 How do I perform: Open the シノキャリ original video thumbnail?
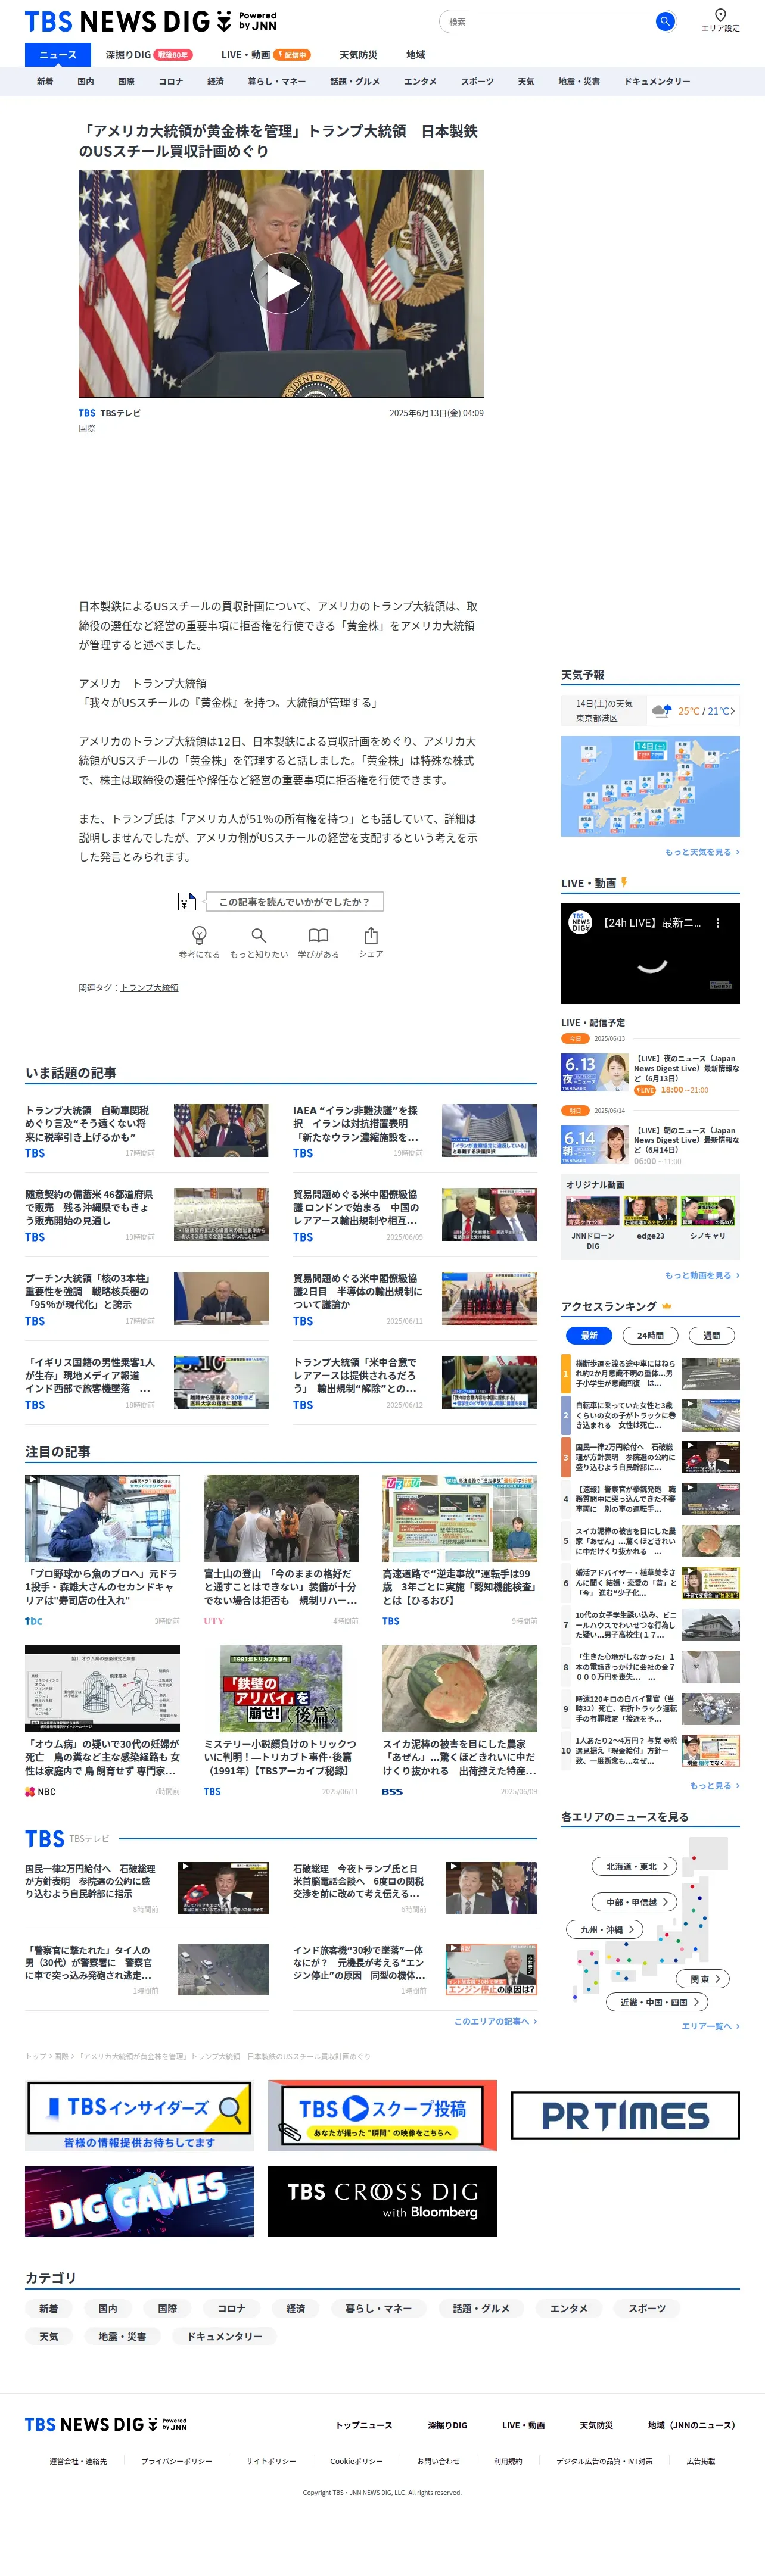click(708, 1210)
